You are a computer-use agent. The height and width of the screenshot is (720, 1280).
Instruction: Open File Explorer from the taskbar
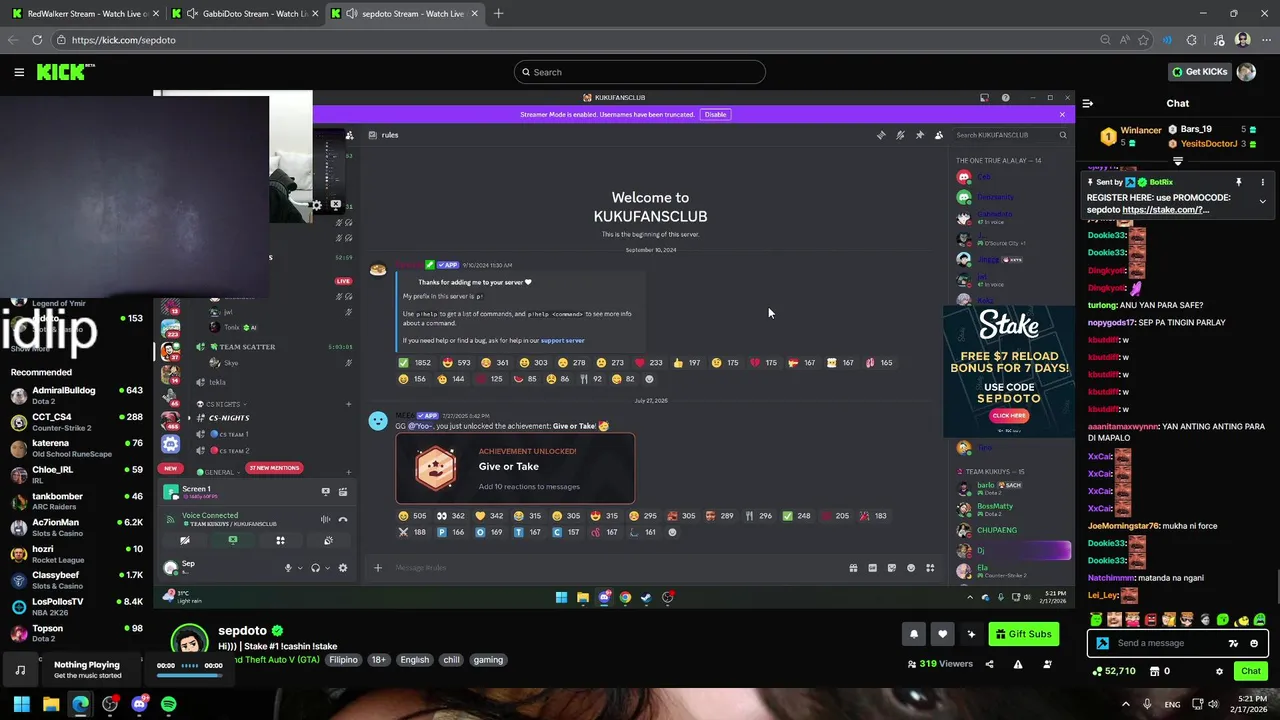coord(51,704)
